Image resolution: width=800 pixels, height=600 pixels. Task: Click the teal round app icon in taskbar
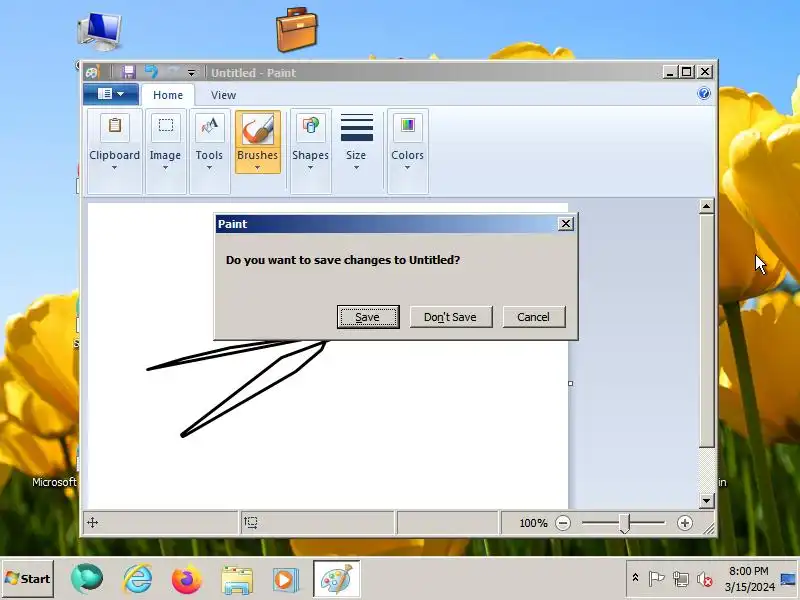pos(87,579)
